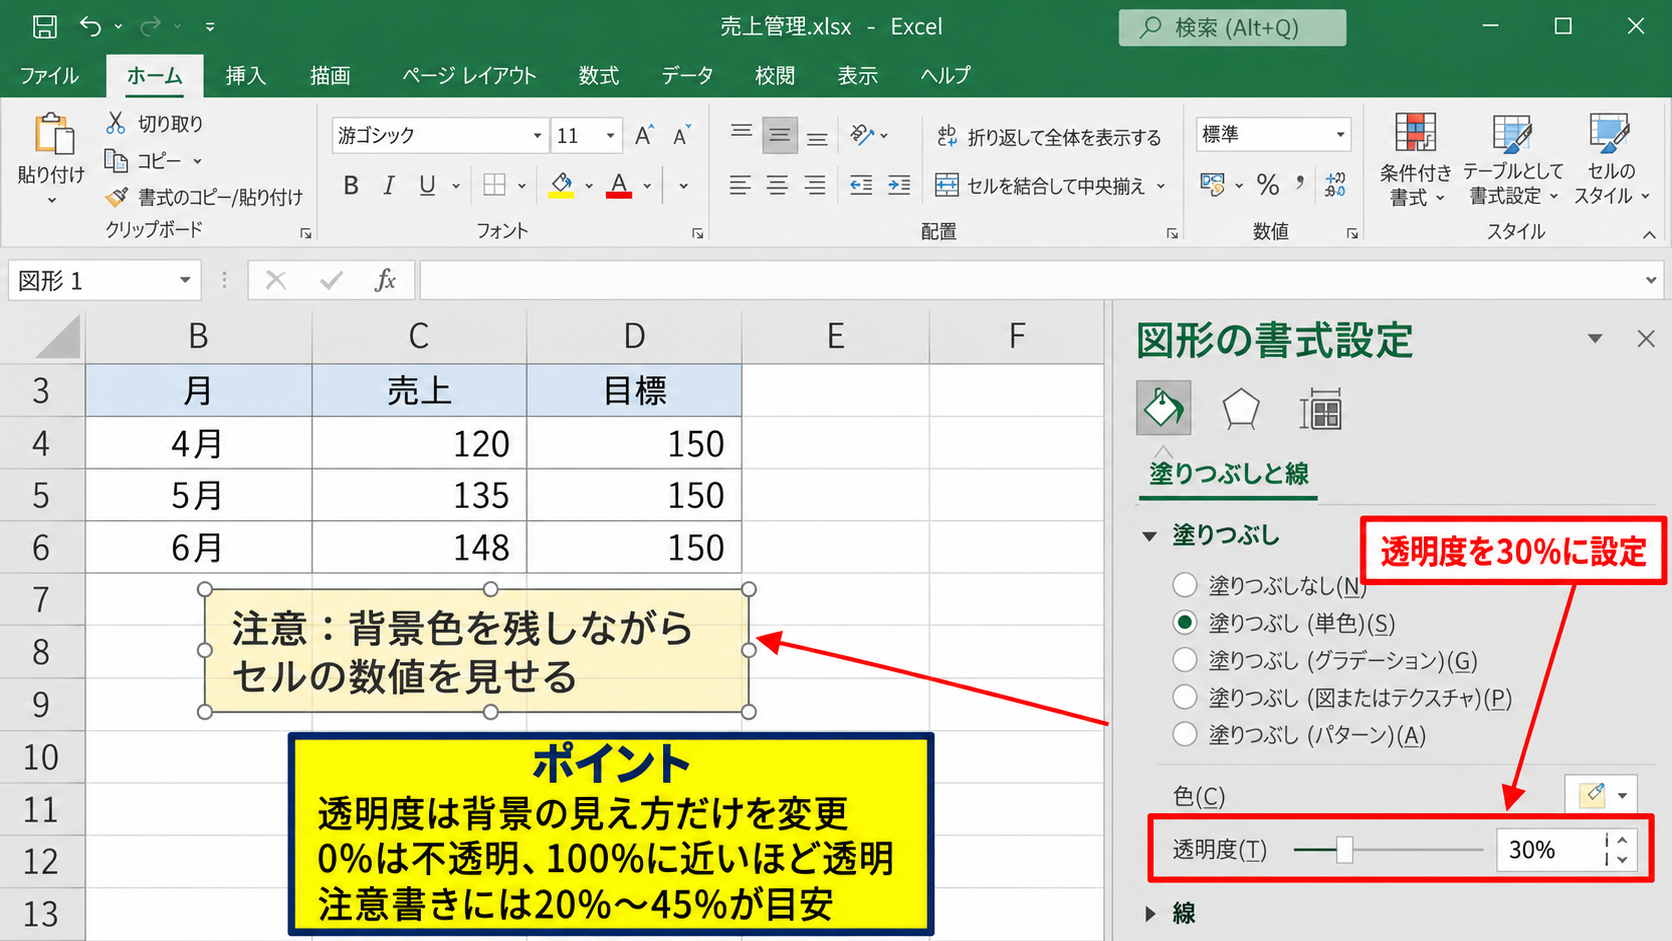Viewport: 1672px width, 941px height.
Task: Toggle Italic formatting
Action: [x=389, y=185]
